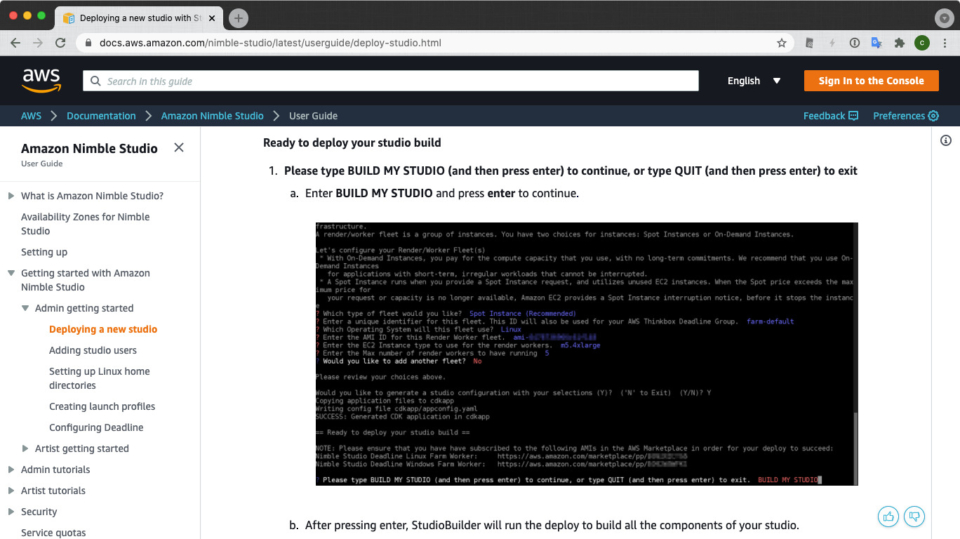Open Setting up Linux home directories

pos(99,378)
